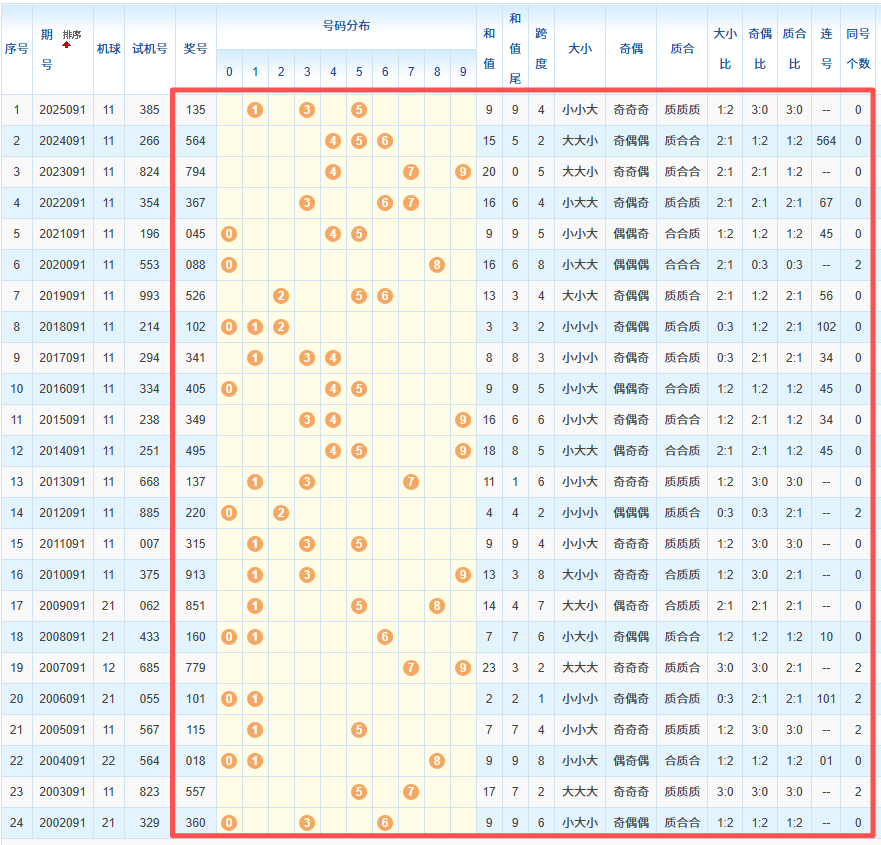Click orange ball 1 in row 2025091
The width and height of the screenshot is (881, 845).
click(x=255, y=110)
